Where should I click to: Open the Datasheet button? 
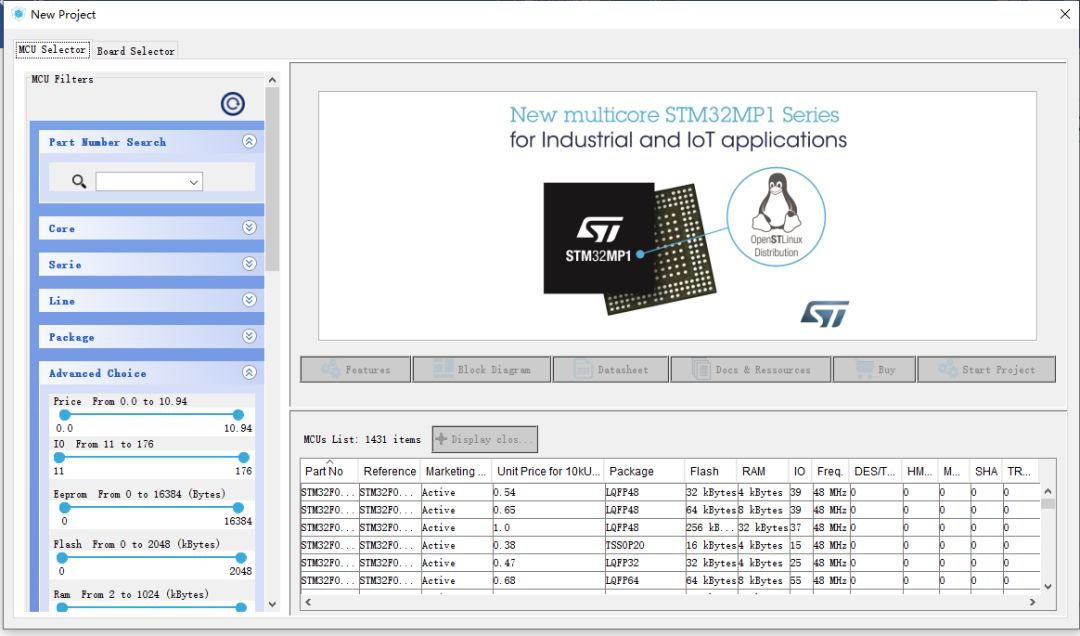(610, 369)
